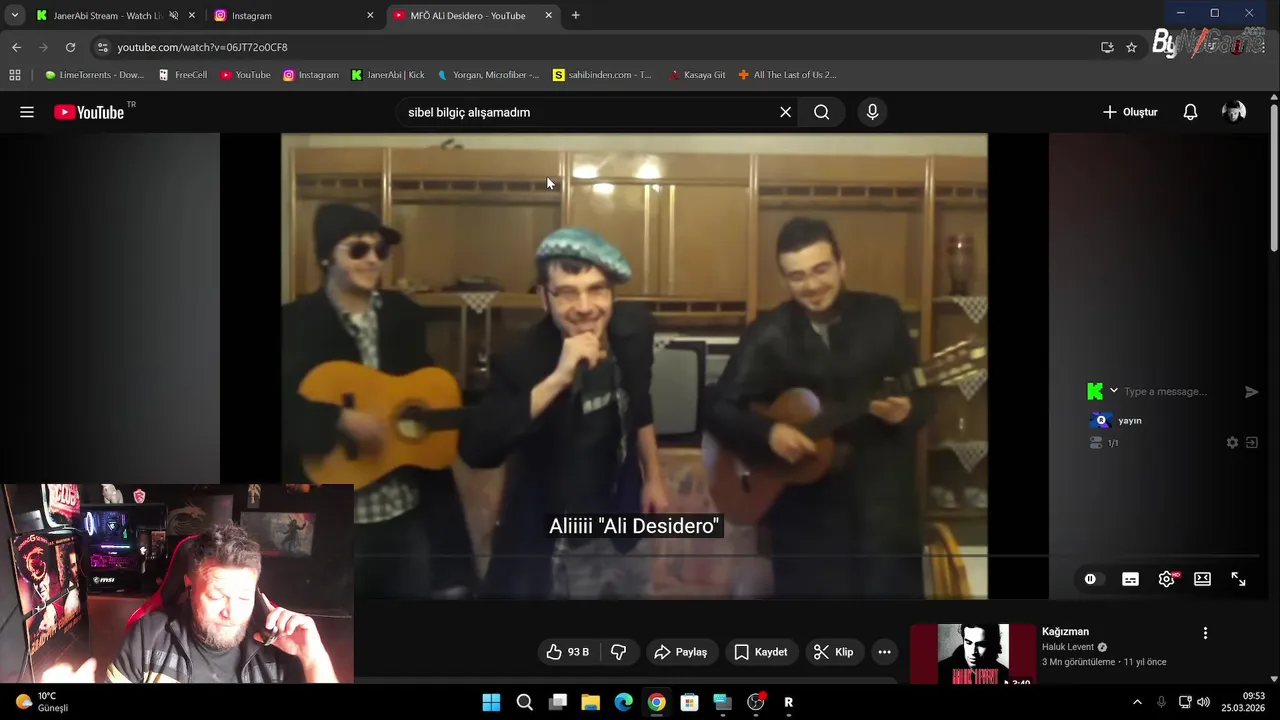Run search with the magnifier button
Image resolution: width=1280 pixels, height=720 pixels.
pos(821,112)
